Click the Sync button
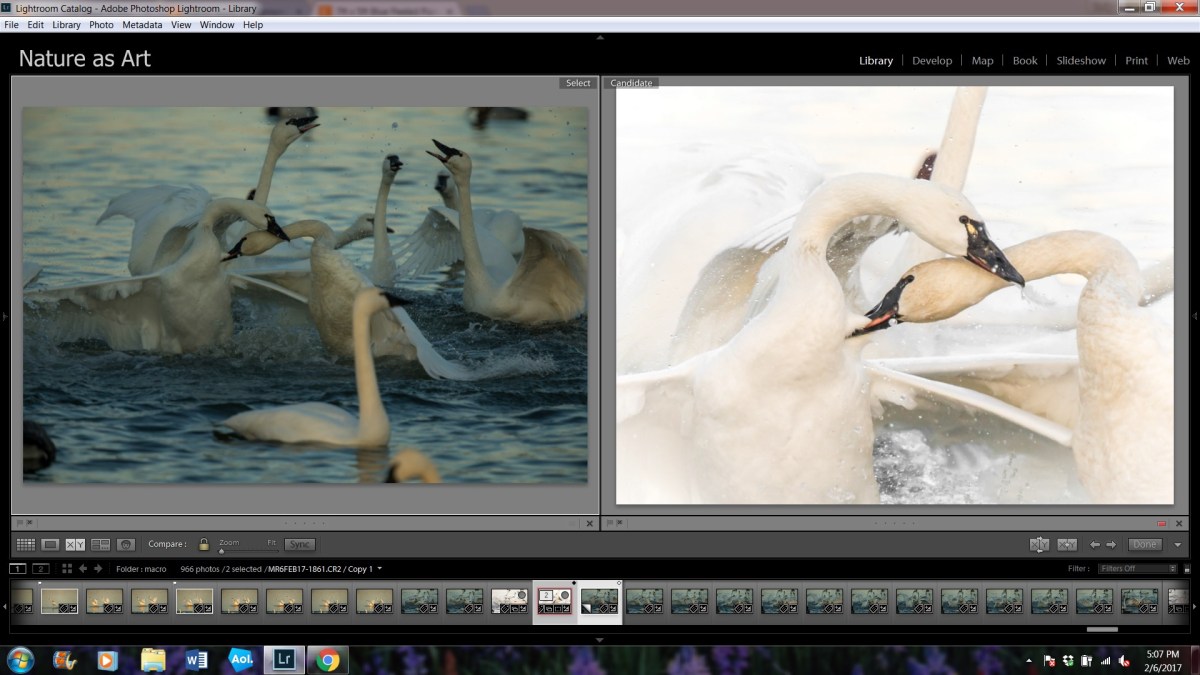Screen dimensions: 1200x675 [299, 545]
